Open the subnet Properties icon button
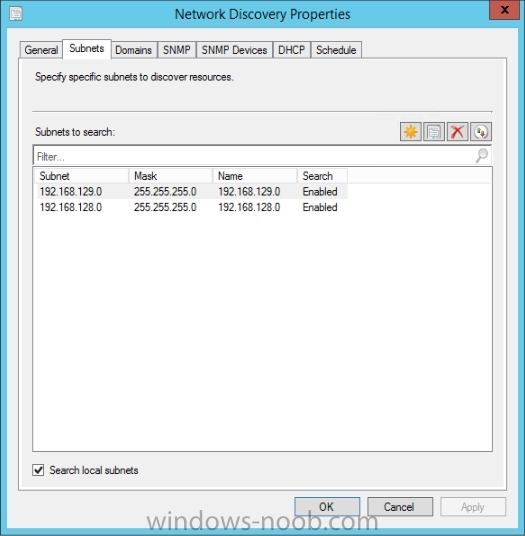 pyautogui.click(x=434, y=132)
